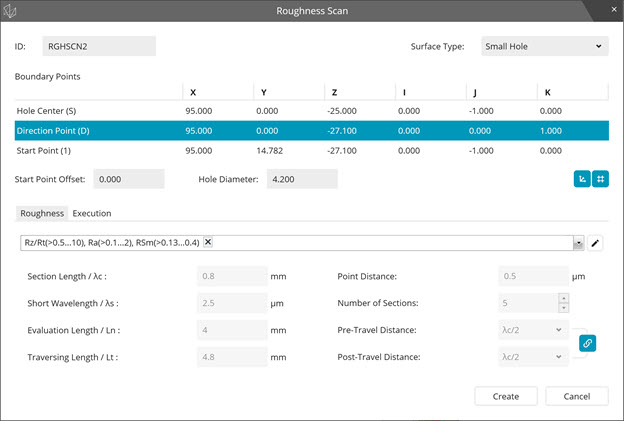Remove the roughness parameter tag with X
Image resolution: width=624 pixels, height=421 pixels.
pyautogui.click(x=207, y=242)
